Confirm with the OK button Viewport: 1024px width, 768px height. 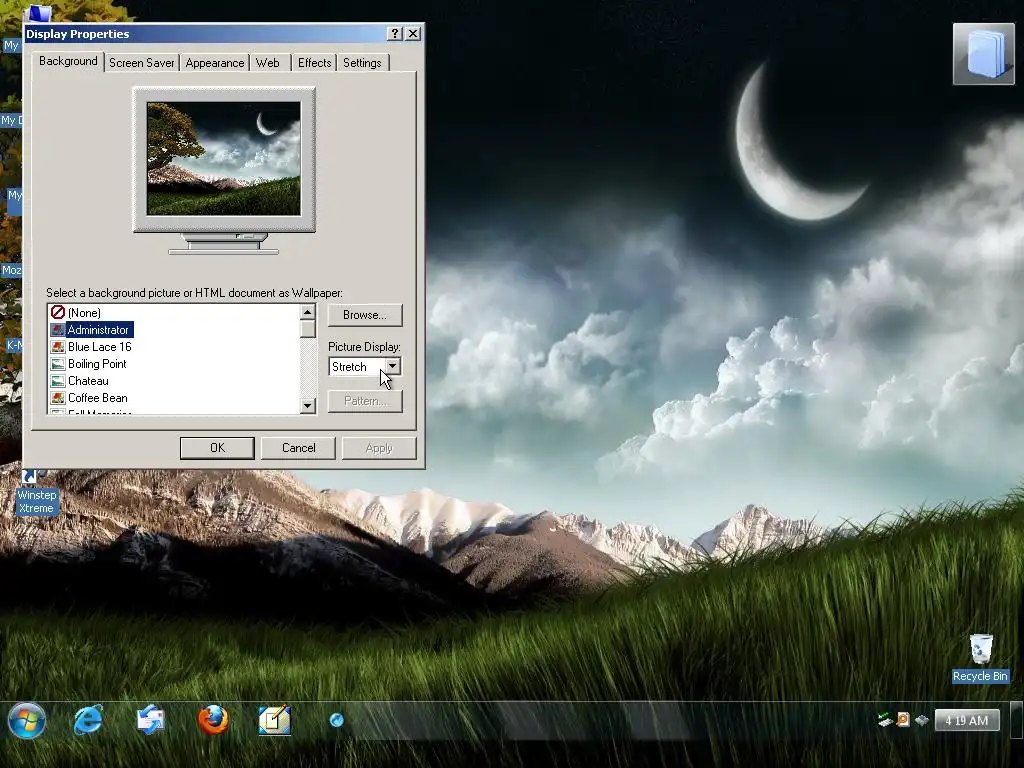(217, 448)
